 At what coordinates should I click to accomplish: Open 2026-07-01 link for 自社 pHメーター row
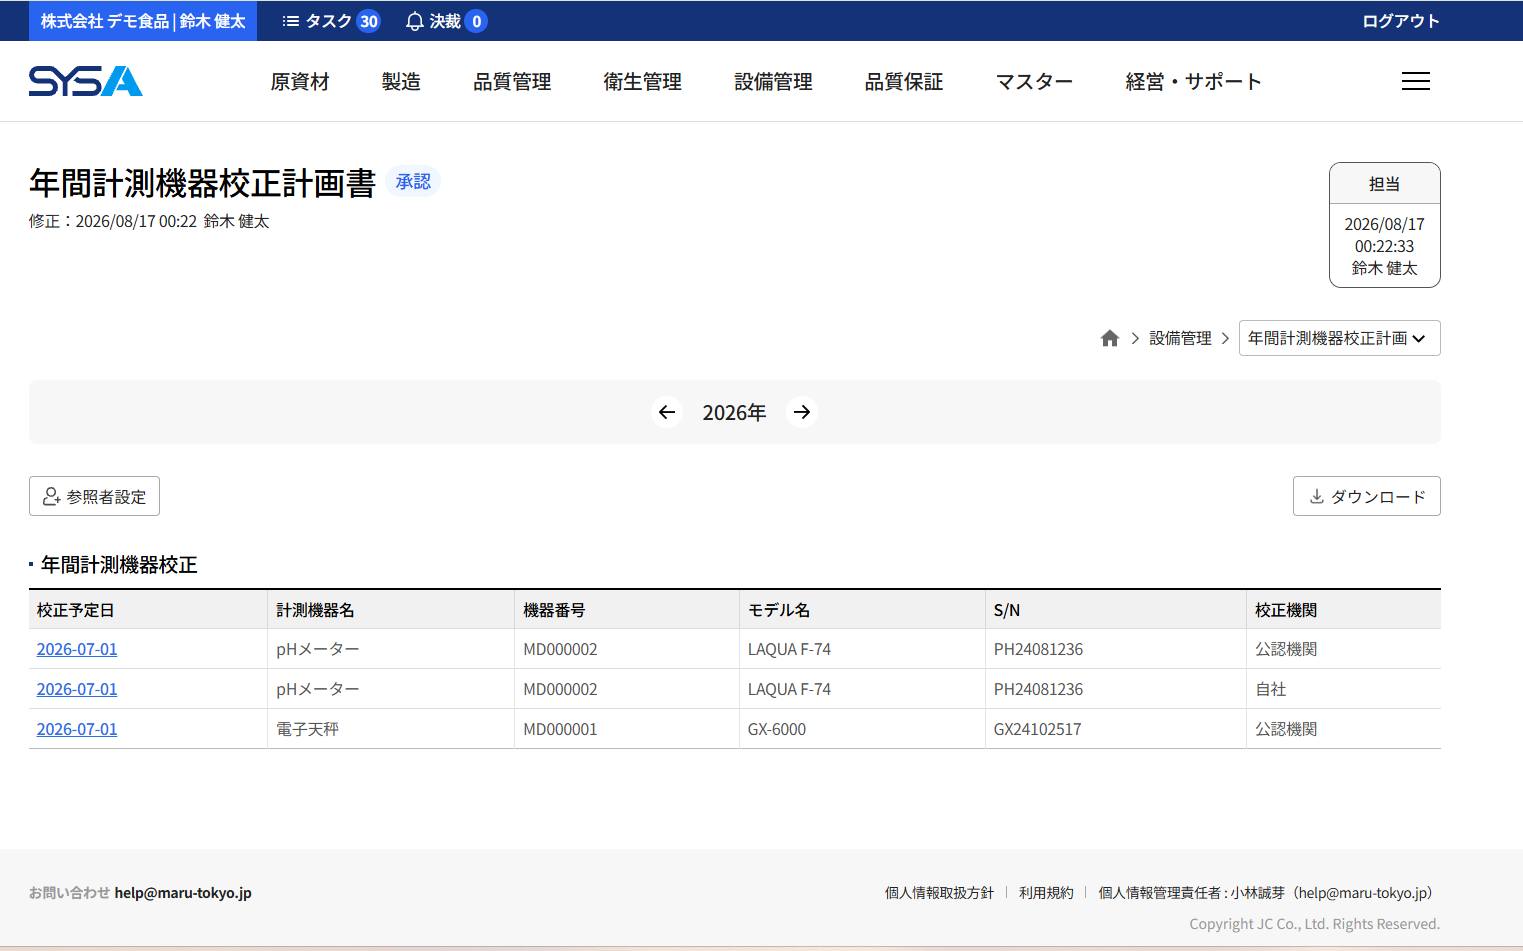(x=77, y=689)
